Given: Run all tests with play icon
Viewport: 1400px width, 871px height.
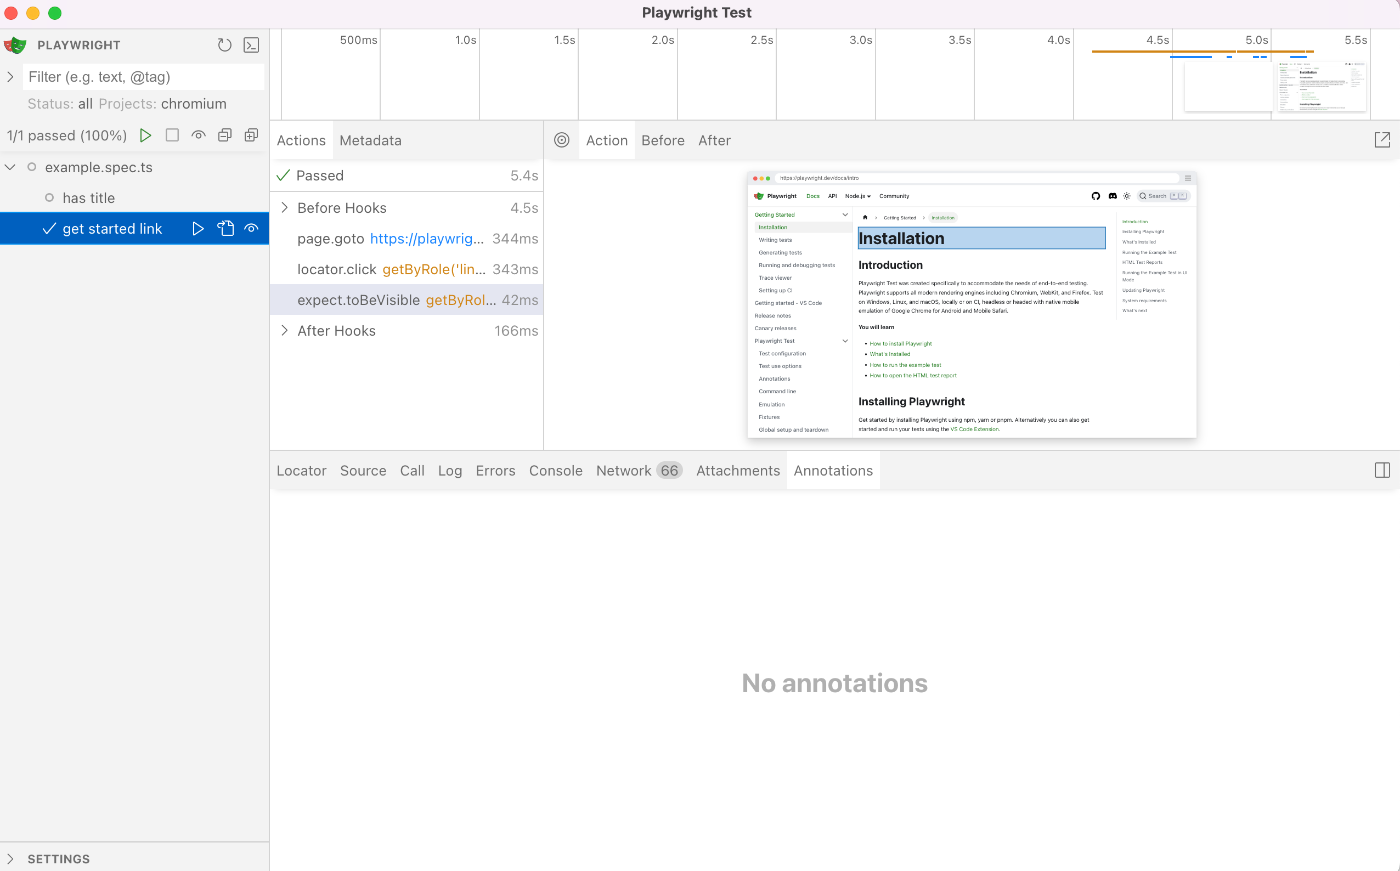Looking at the screenshot, I should [146, 135].
